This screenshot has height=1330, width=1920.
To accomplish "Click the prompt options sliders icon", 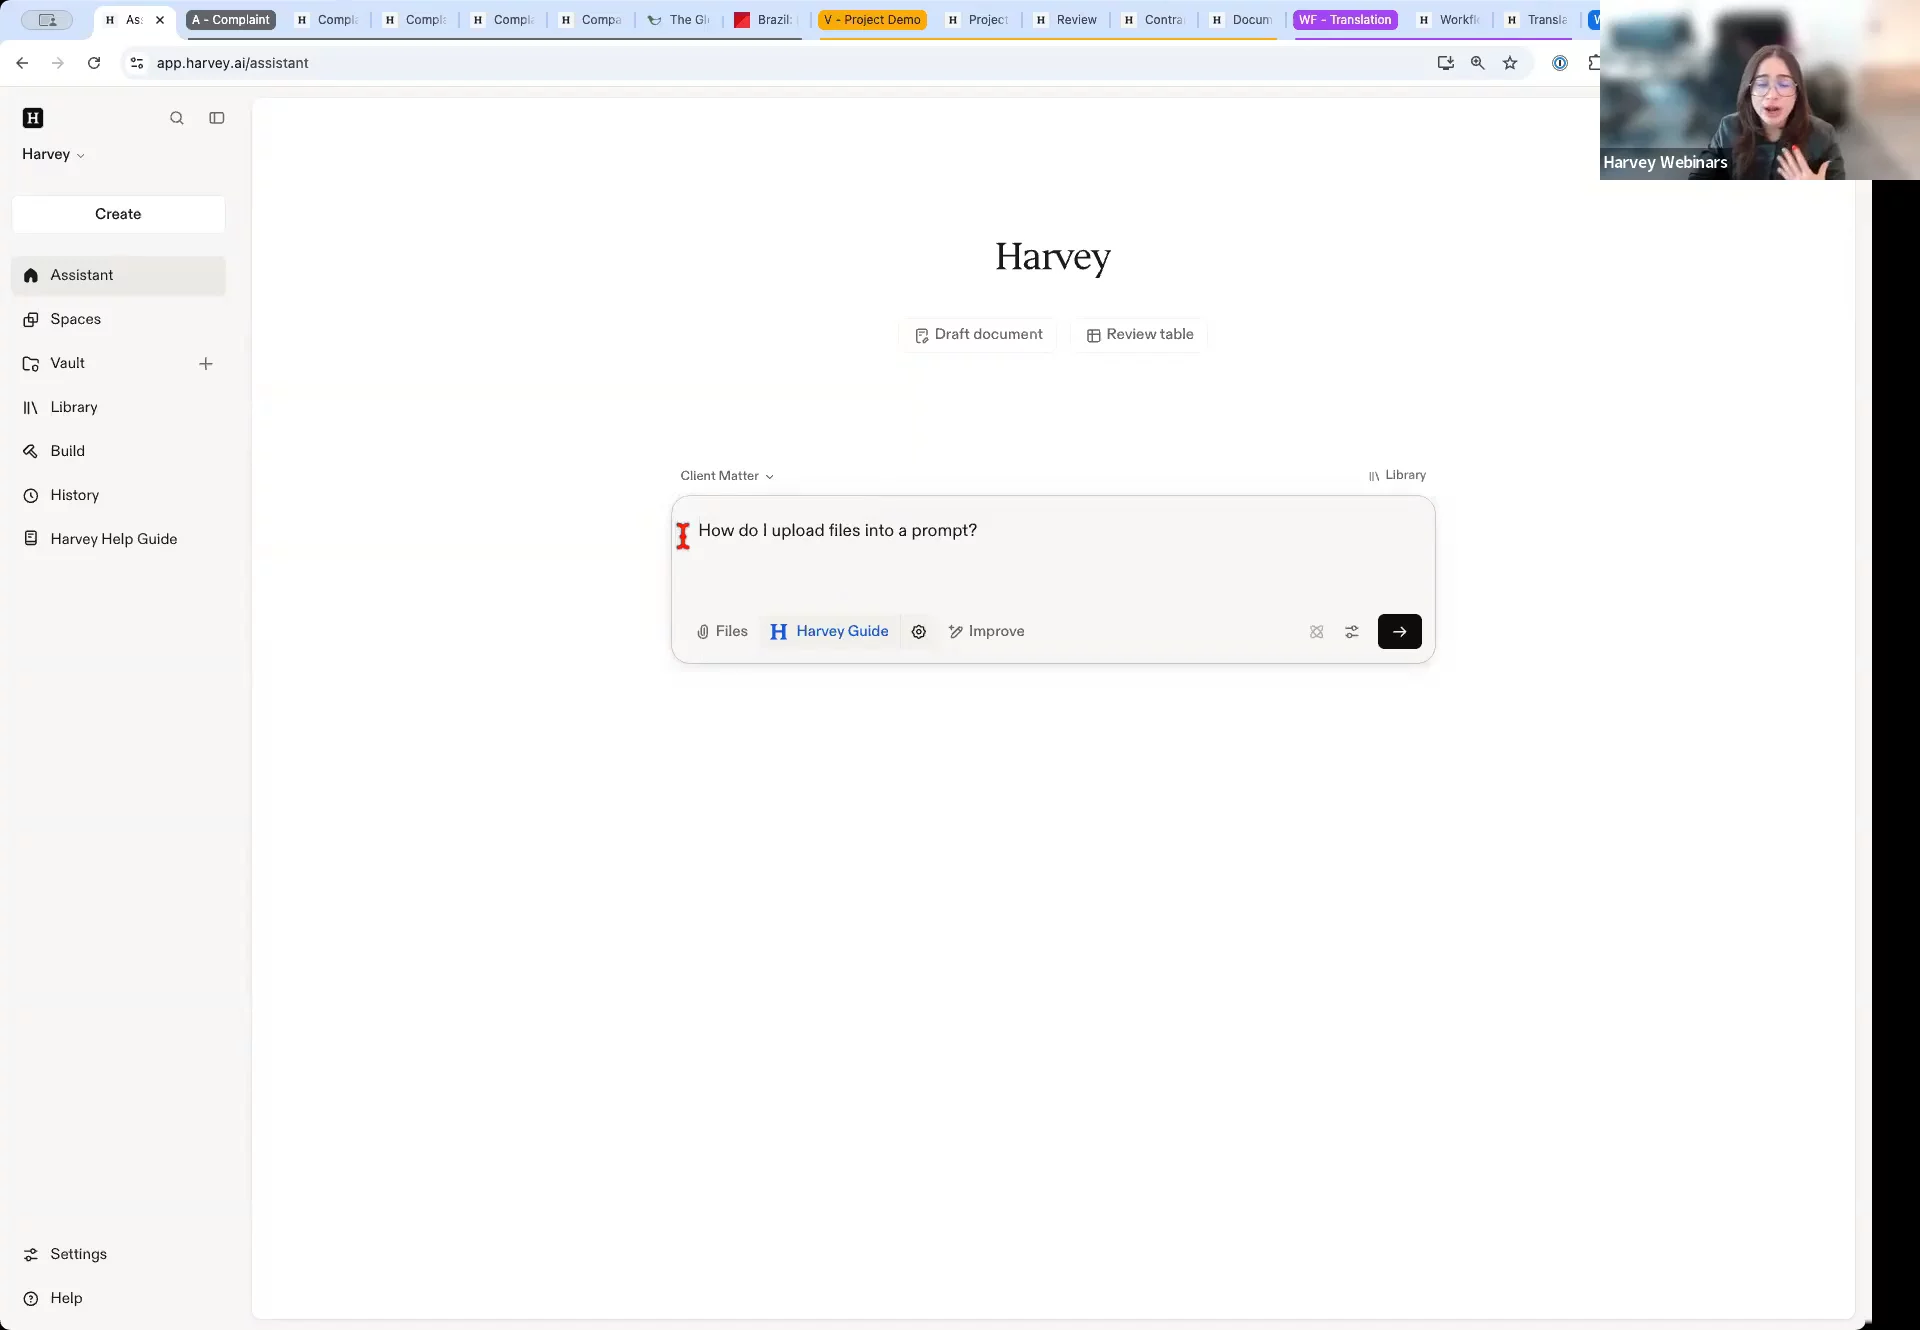I will click(x=1352, y=632).
